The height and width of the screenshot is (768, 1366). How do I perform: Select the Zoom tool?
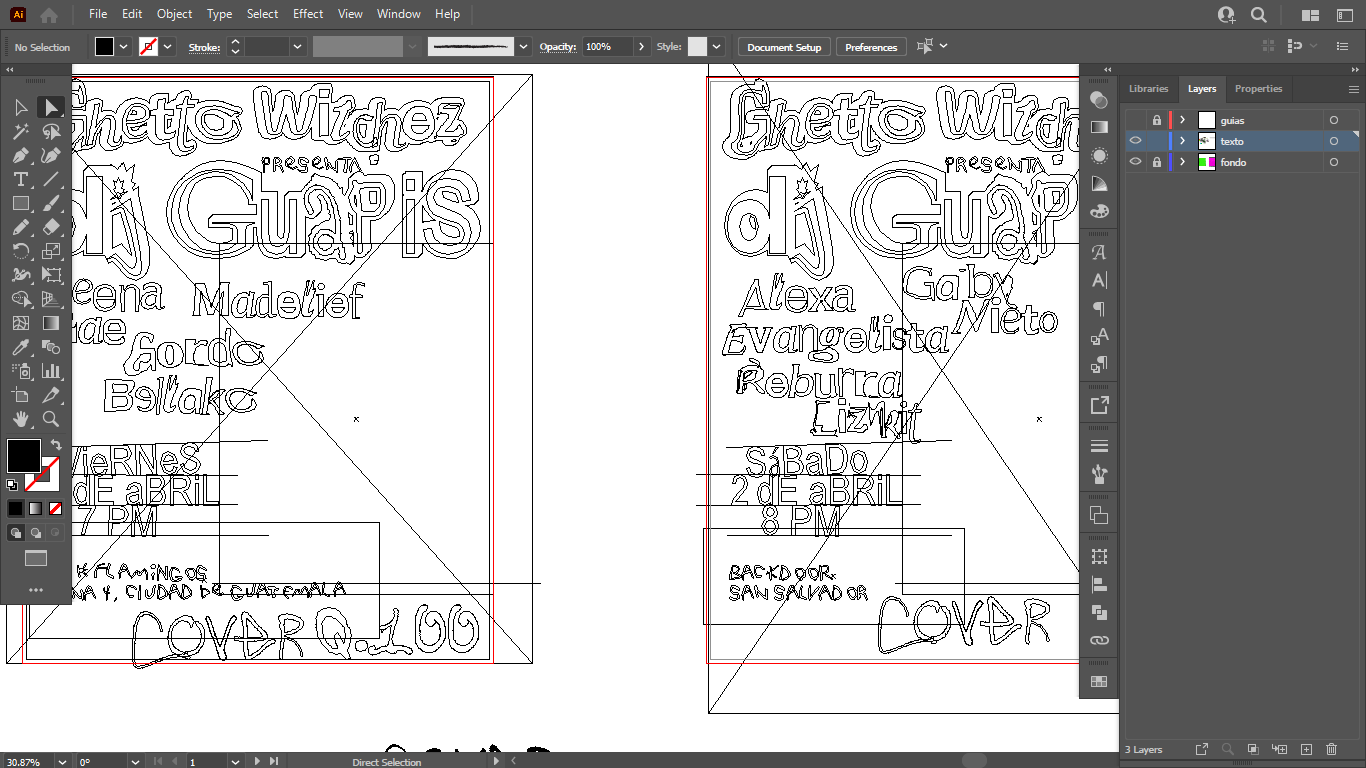point(51,419)
